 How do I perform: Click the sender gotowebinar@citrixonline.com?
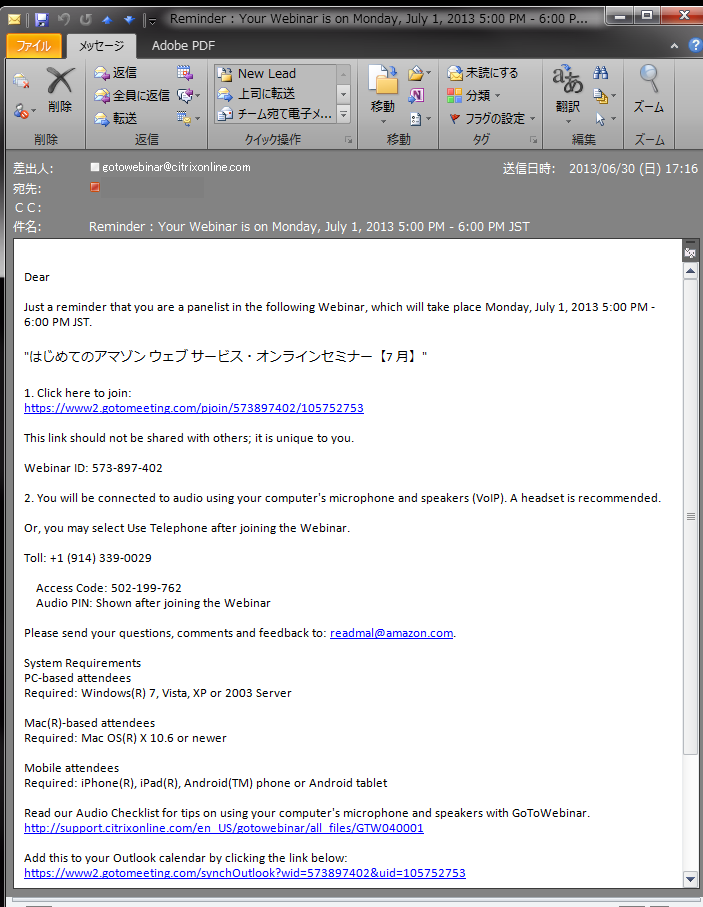pyautogui.click(x=176, y=167)
